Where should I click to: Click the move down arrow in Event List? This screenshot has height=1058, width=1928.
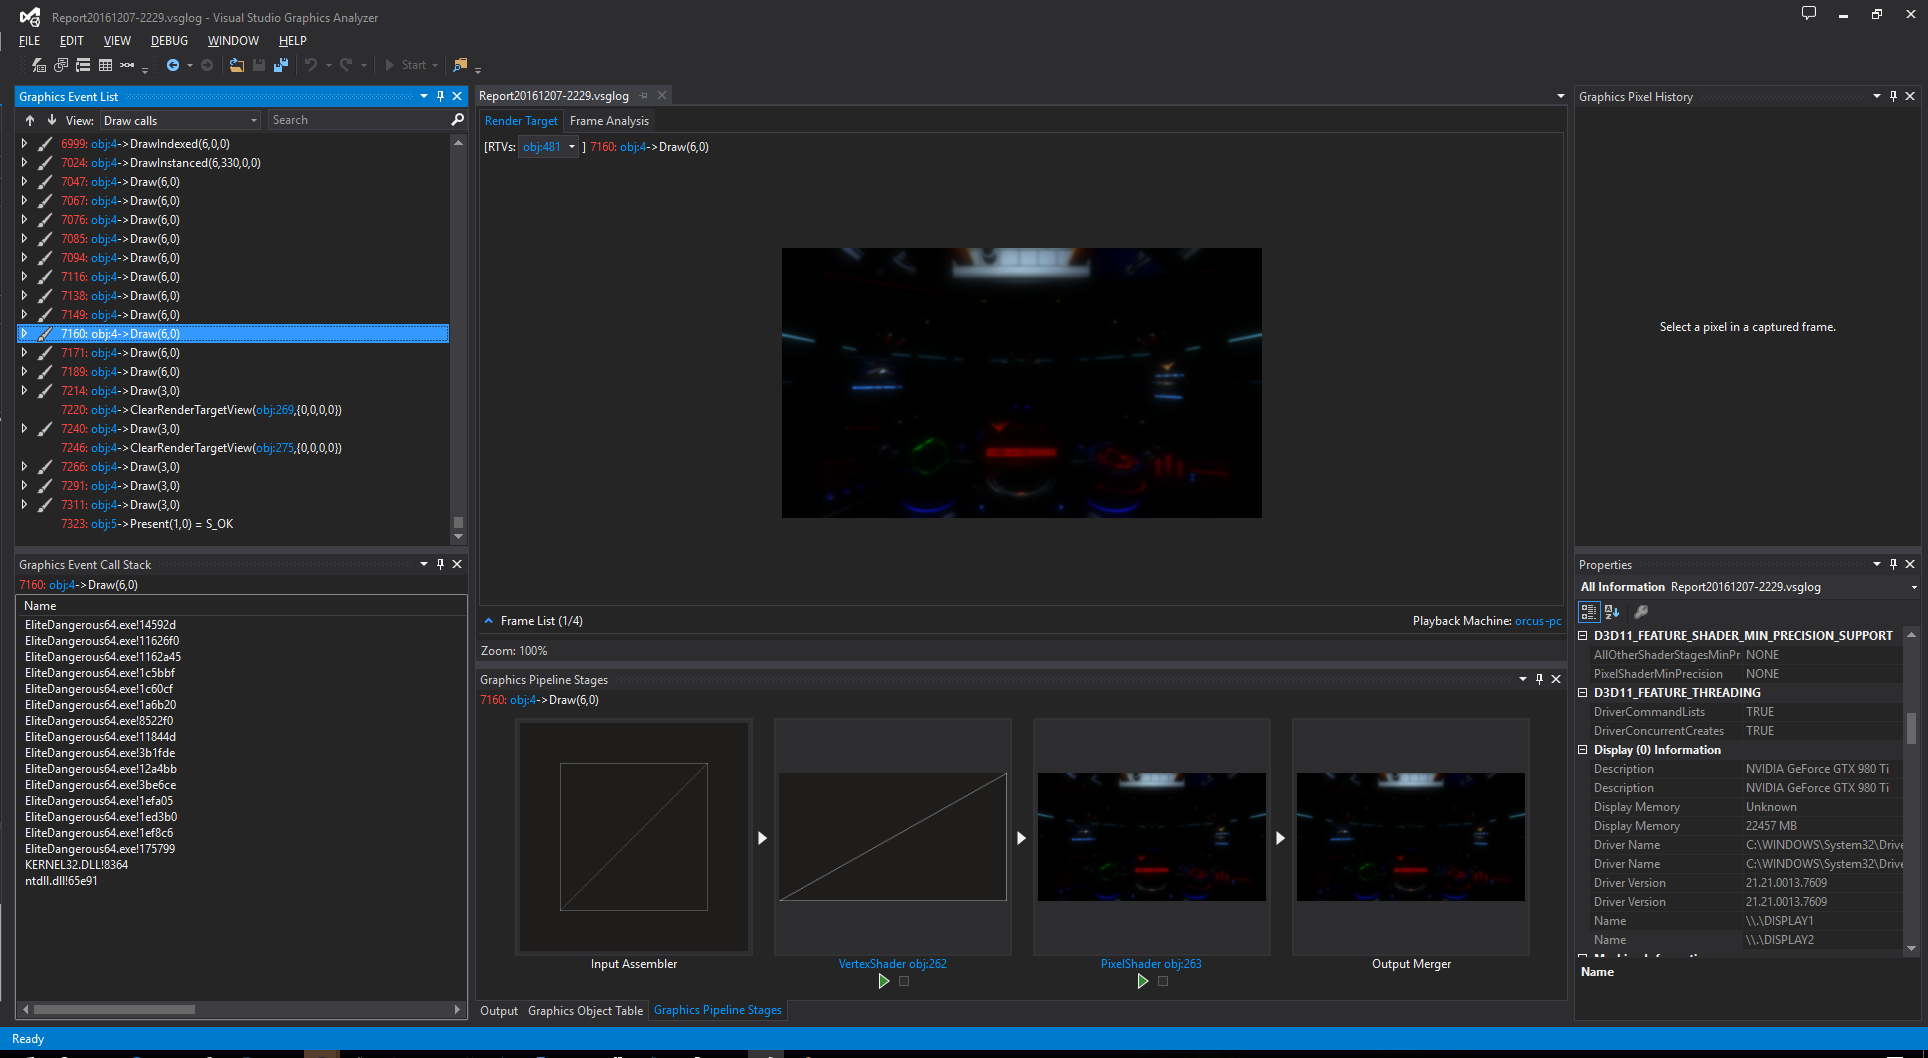(x=51, y=120)
